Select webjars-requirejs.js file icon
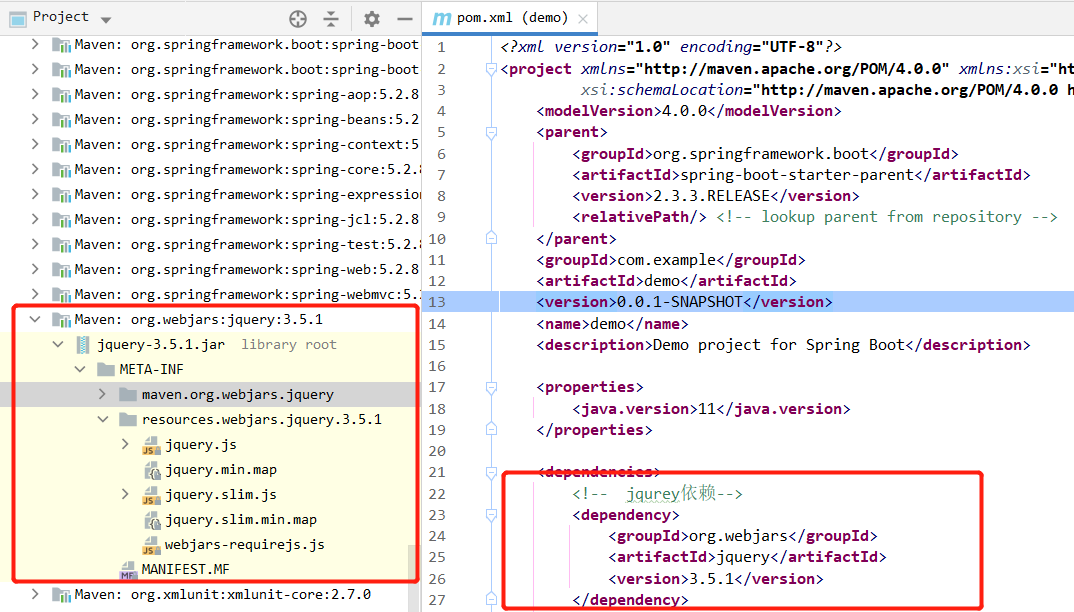Viewport: 1074px width, 612px height. pyautogui.click(x=151, y=546)
